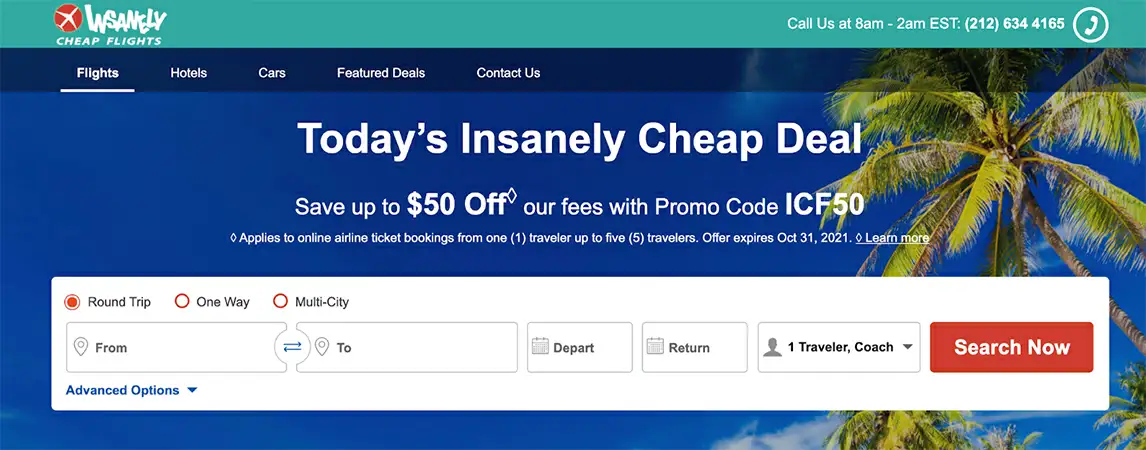Click the From location pin icon

pyautogui.click(x=81, y=347)
